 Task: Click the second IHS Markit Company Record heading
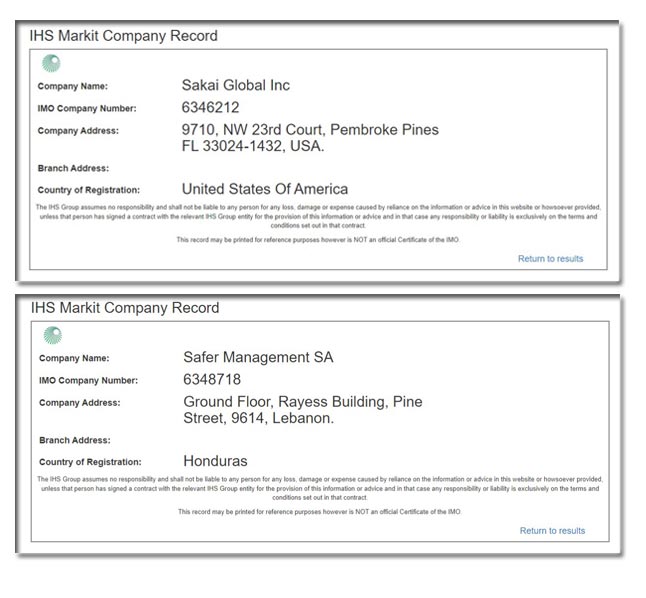tap(125, 308)
